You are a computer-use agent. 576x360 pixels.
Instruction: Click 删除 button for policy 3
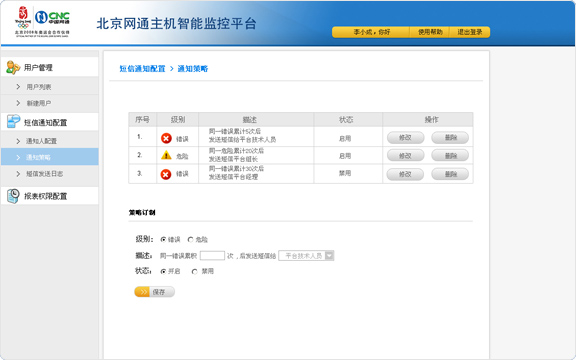pyautogui.click(x=450, y=174)
